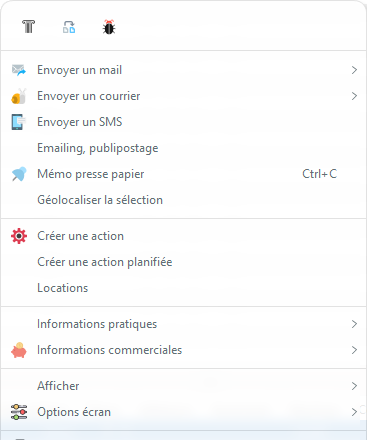
Task: Click the snail icon for courrier
Action: point(19,96)
